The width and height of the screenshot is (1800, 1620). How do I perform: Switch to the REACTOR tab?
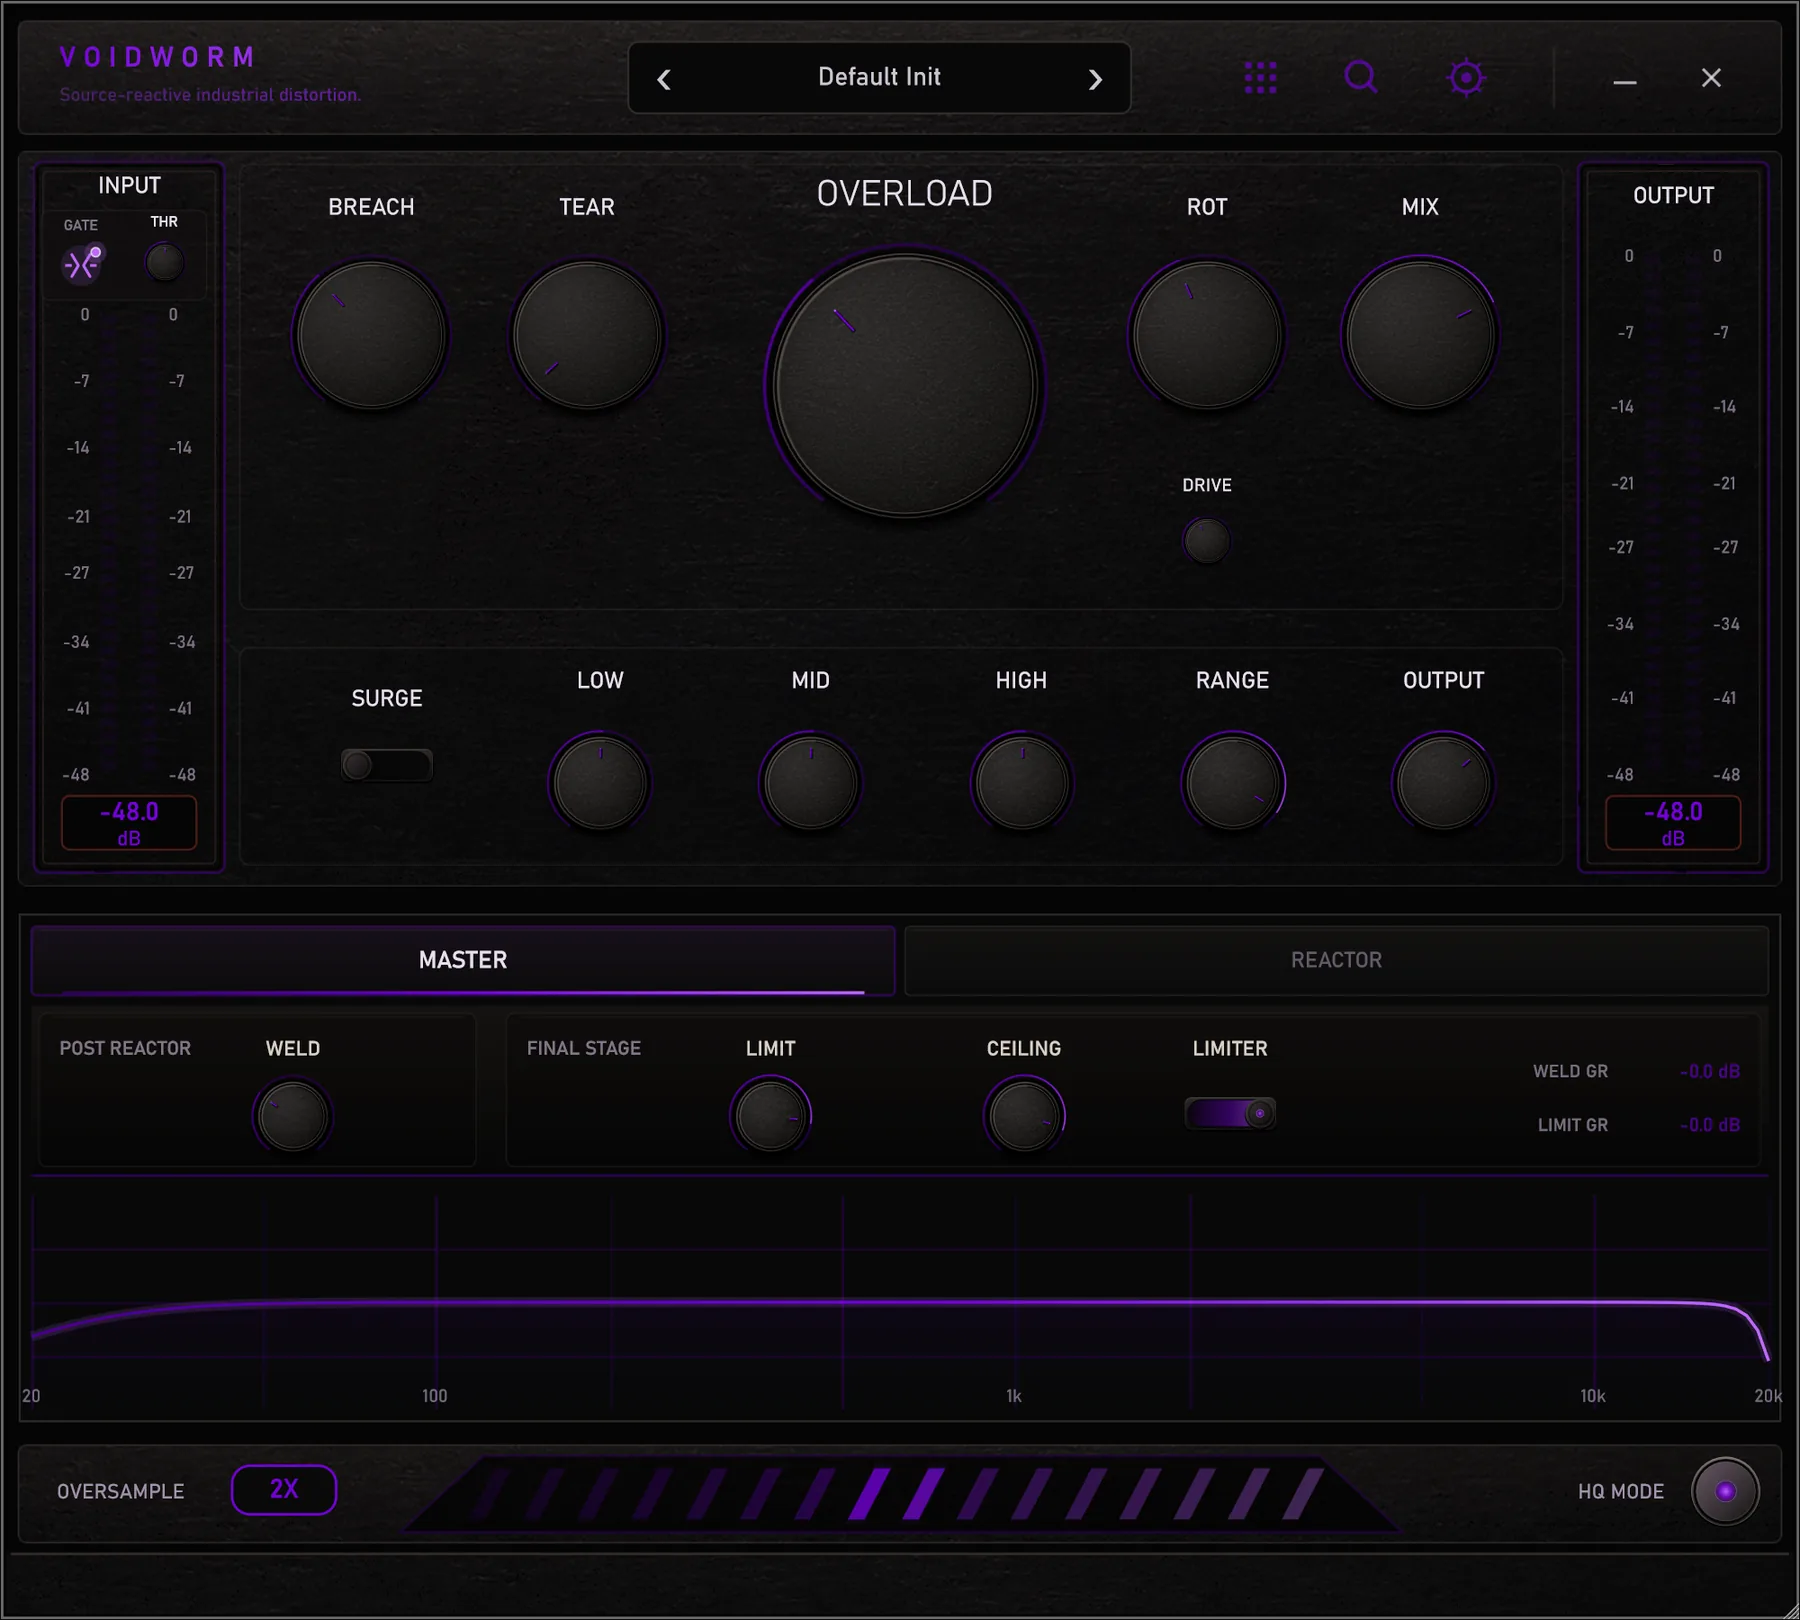1336,960
